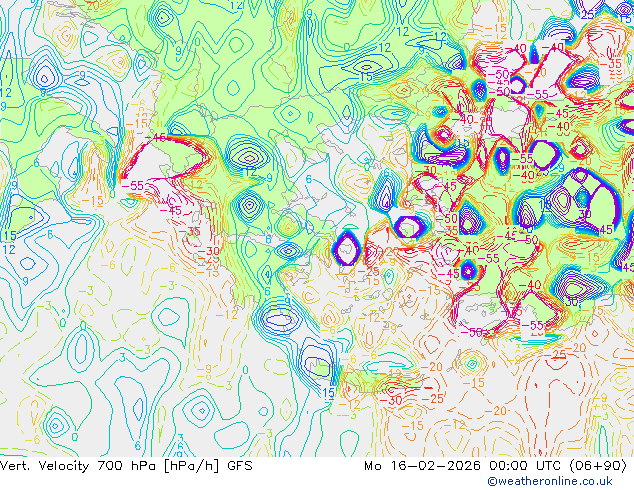
Task: Open the weatheronline.co.uk copyright link
Action: click(550, 481)
